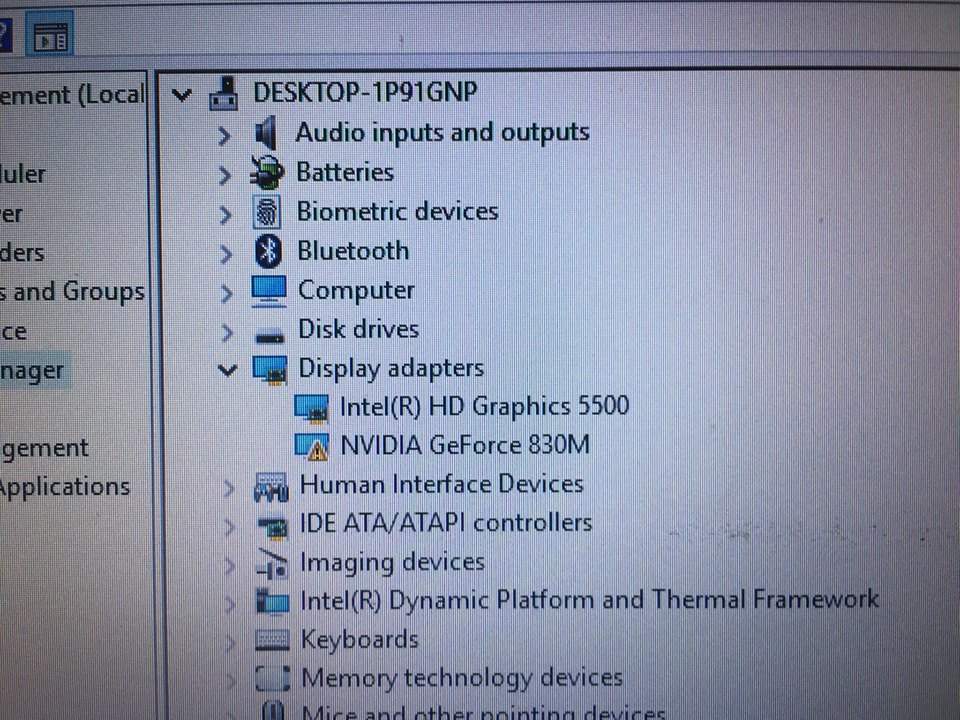The image size is (960, 720).
Task: Select the Human Interface Devices label
Action: click(441, 484)
